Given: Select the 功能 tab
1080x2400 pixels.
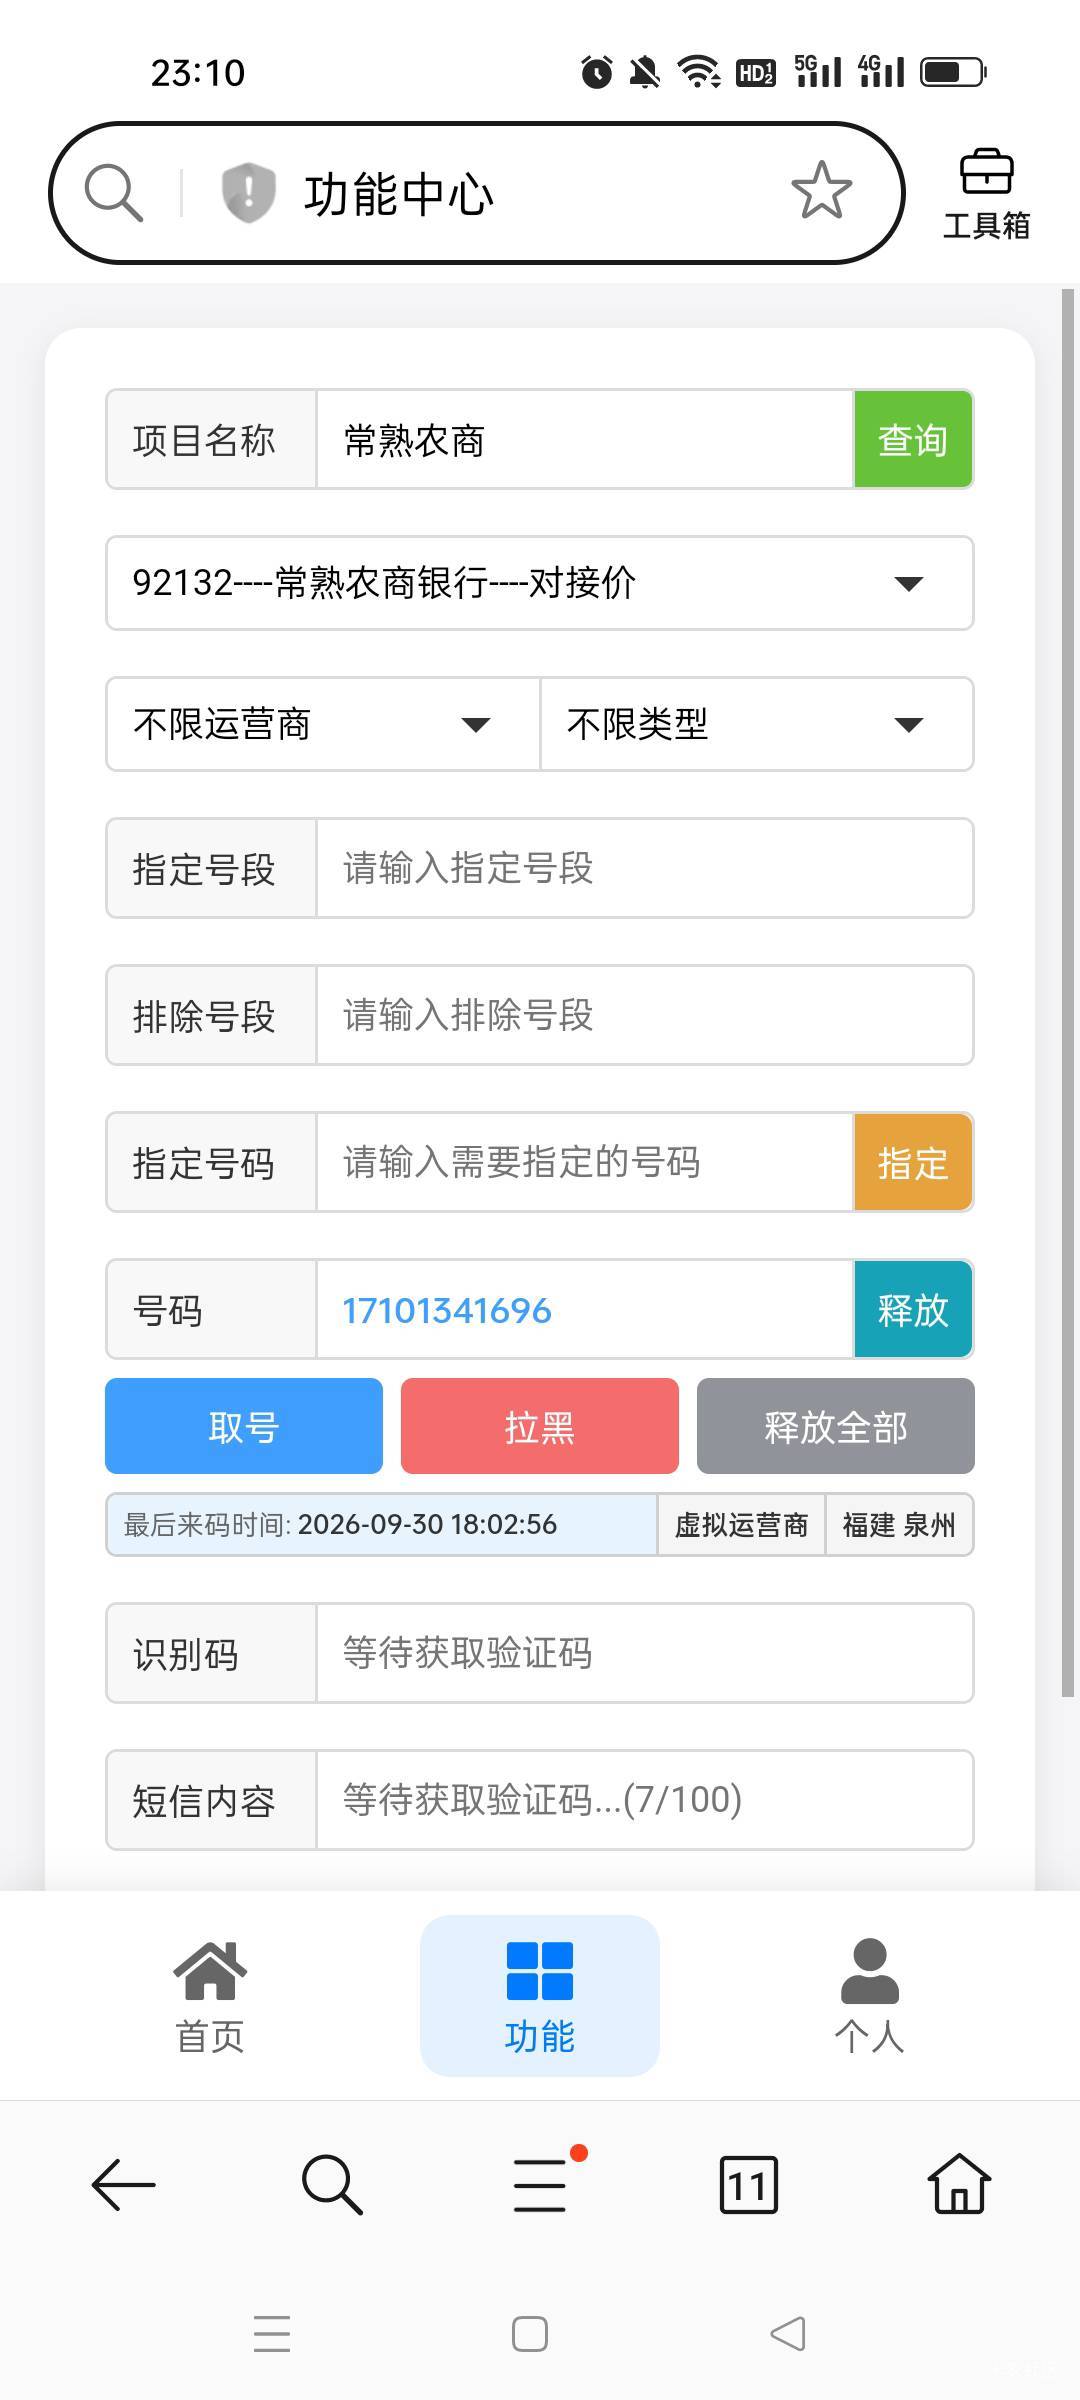Looking at the screenshot, I should (x=540, y=1996).
